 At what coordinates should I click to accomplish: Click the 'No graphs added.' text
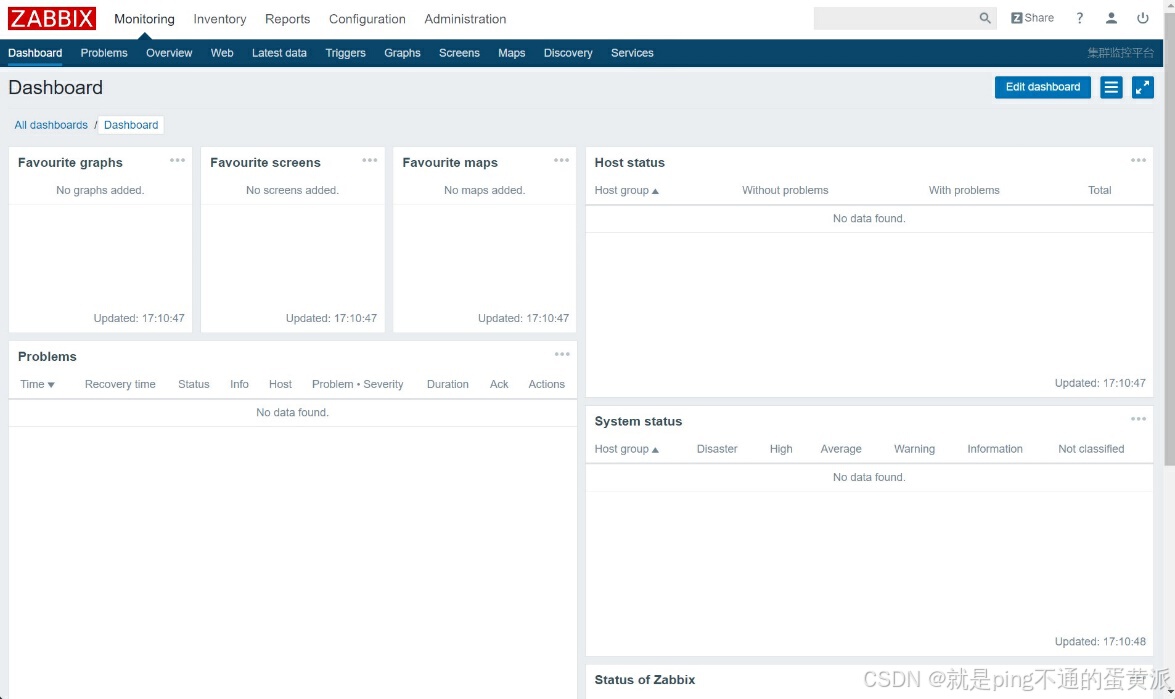click(100, 190)
